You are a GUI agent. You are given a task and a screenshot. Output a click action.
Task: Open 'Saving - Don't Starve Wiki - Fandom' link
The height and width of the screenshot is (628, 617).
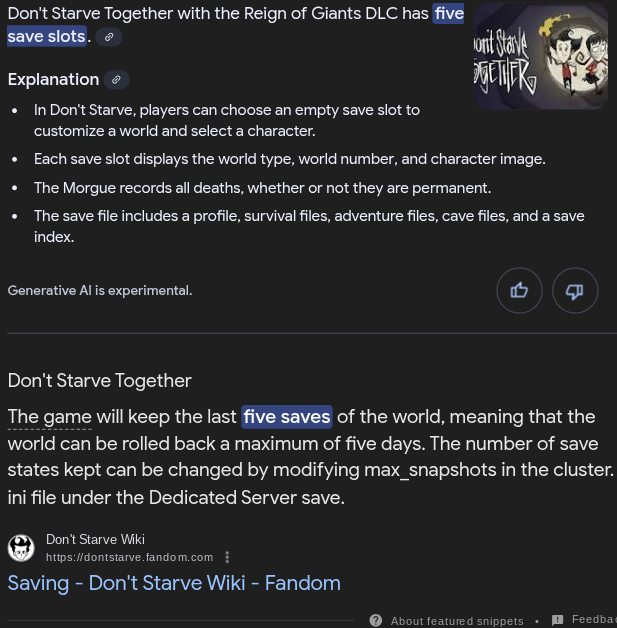tap(174, 583)
